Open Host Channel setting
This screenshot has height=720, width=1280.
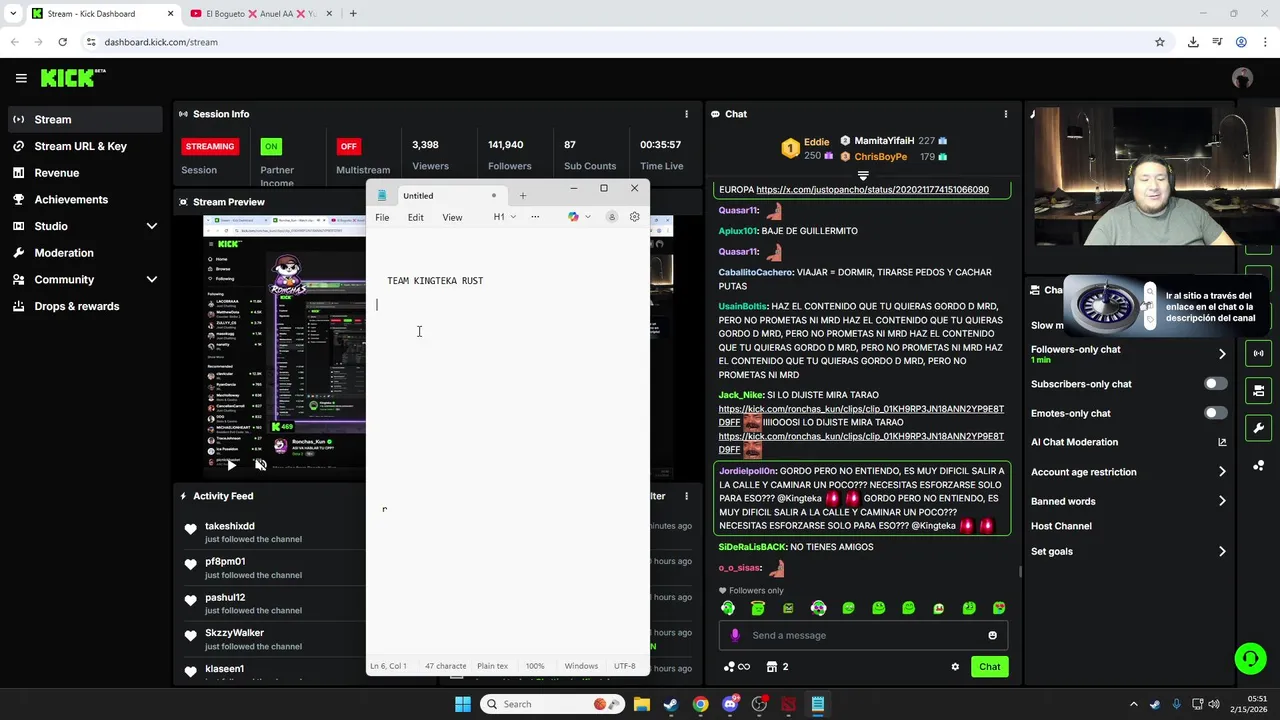point(1061,526)
